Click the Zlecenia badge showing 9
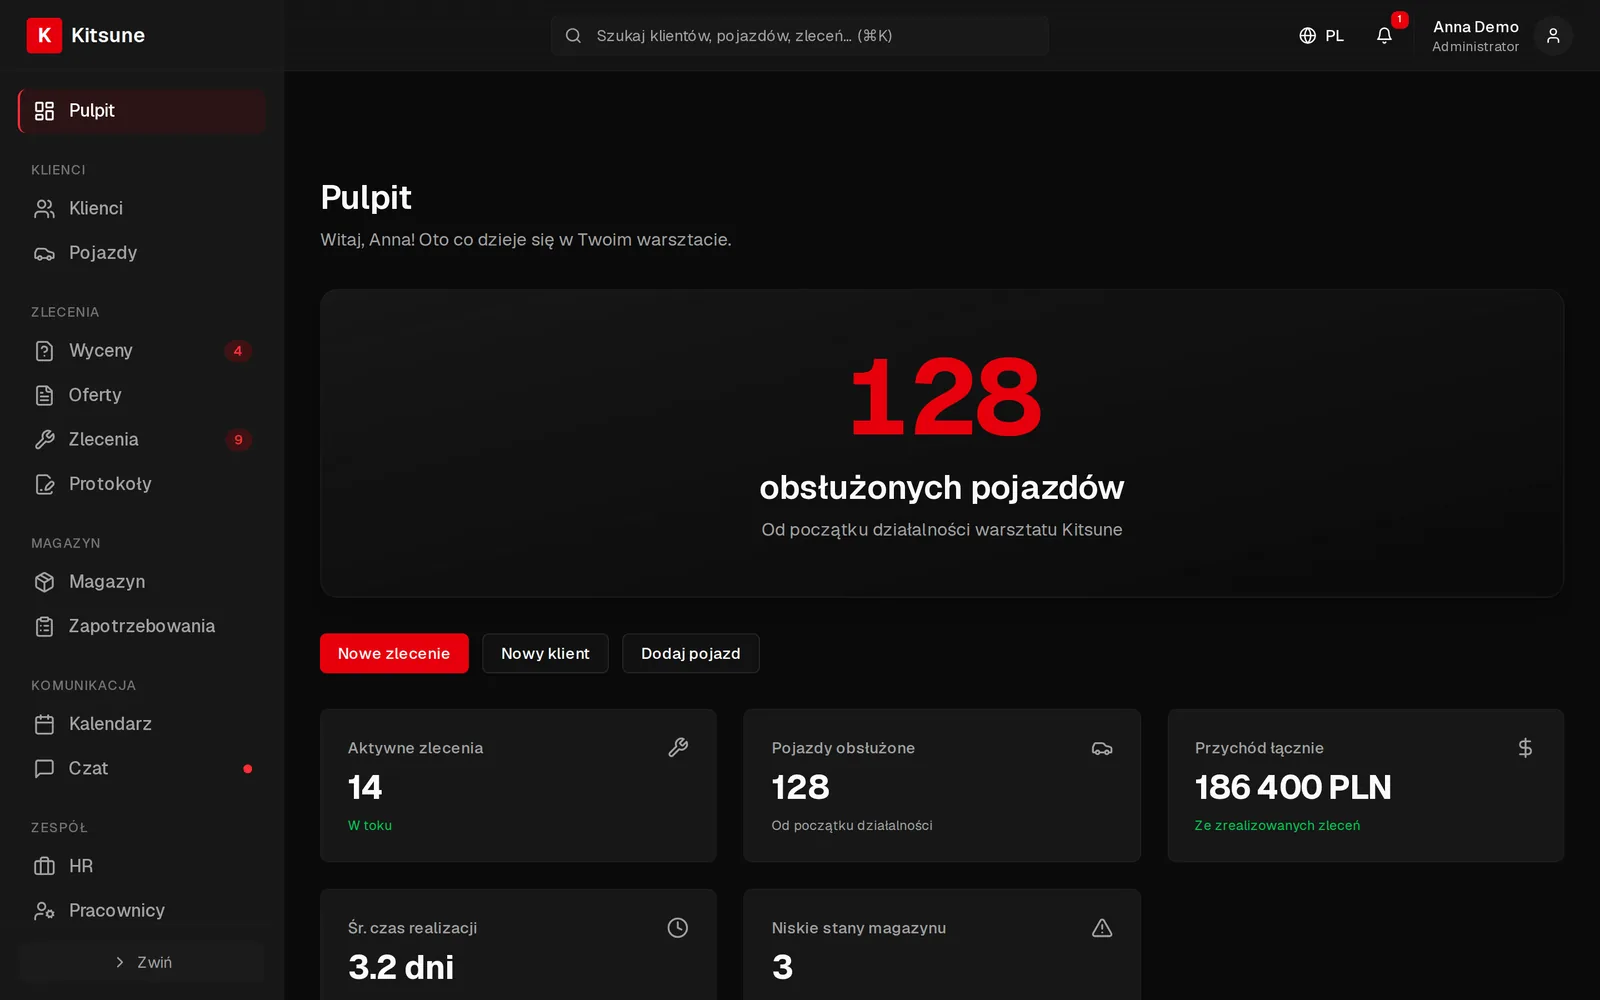Image resolution: width=1600 pixels, height=1000 pixels. click(x=238, y=439)
